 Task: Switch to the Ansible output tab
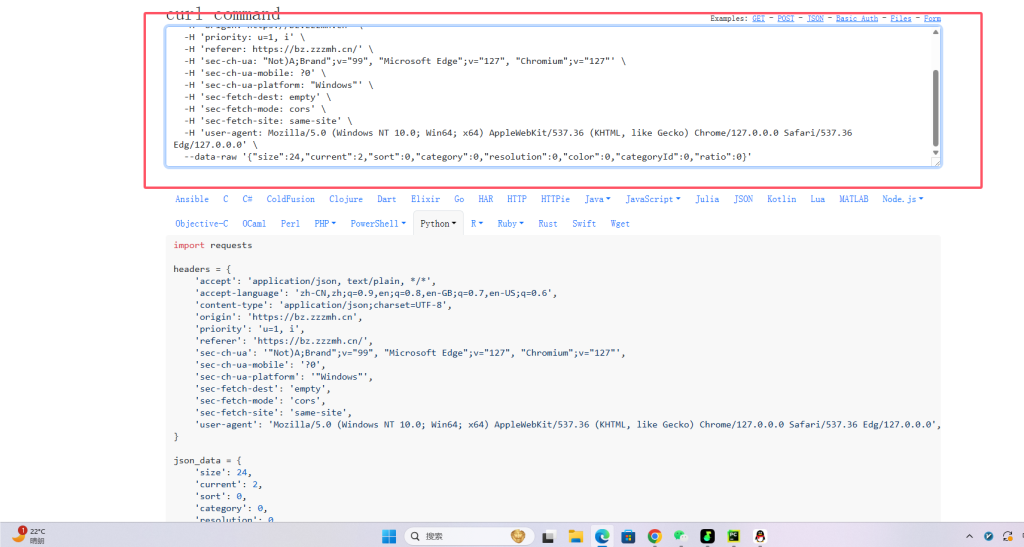pos(192,199)
